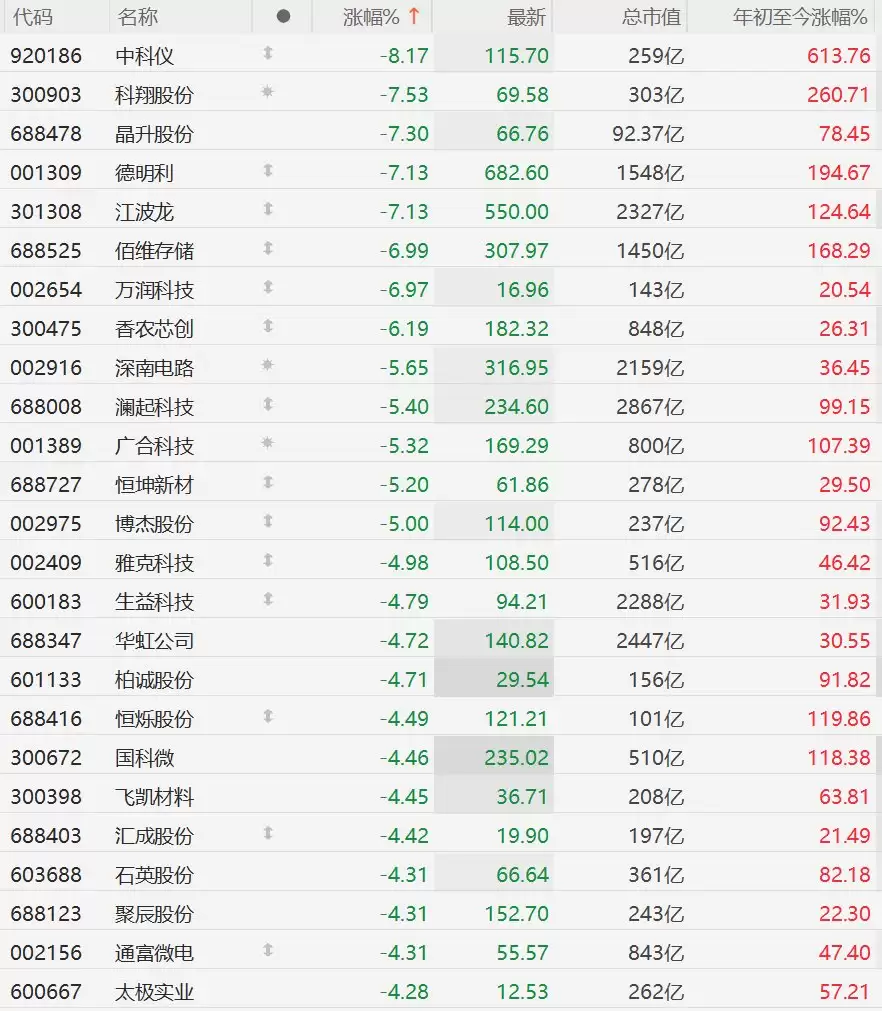Click stock code 002409
Screen dimensions: 882x1011
46,564
